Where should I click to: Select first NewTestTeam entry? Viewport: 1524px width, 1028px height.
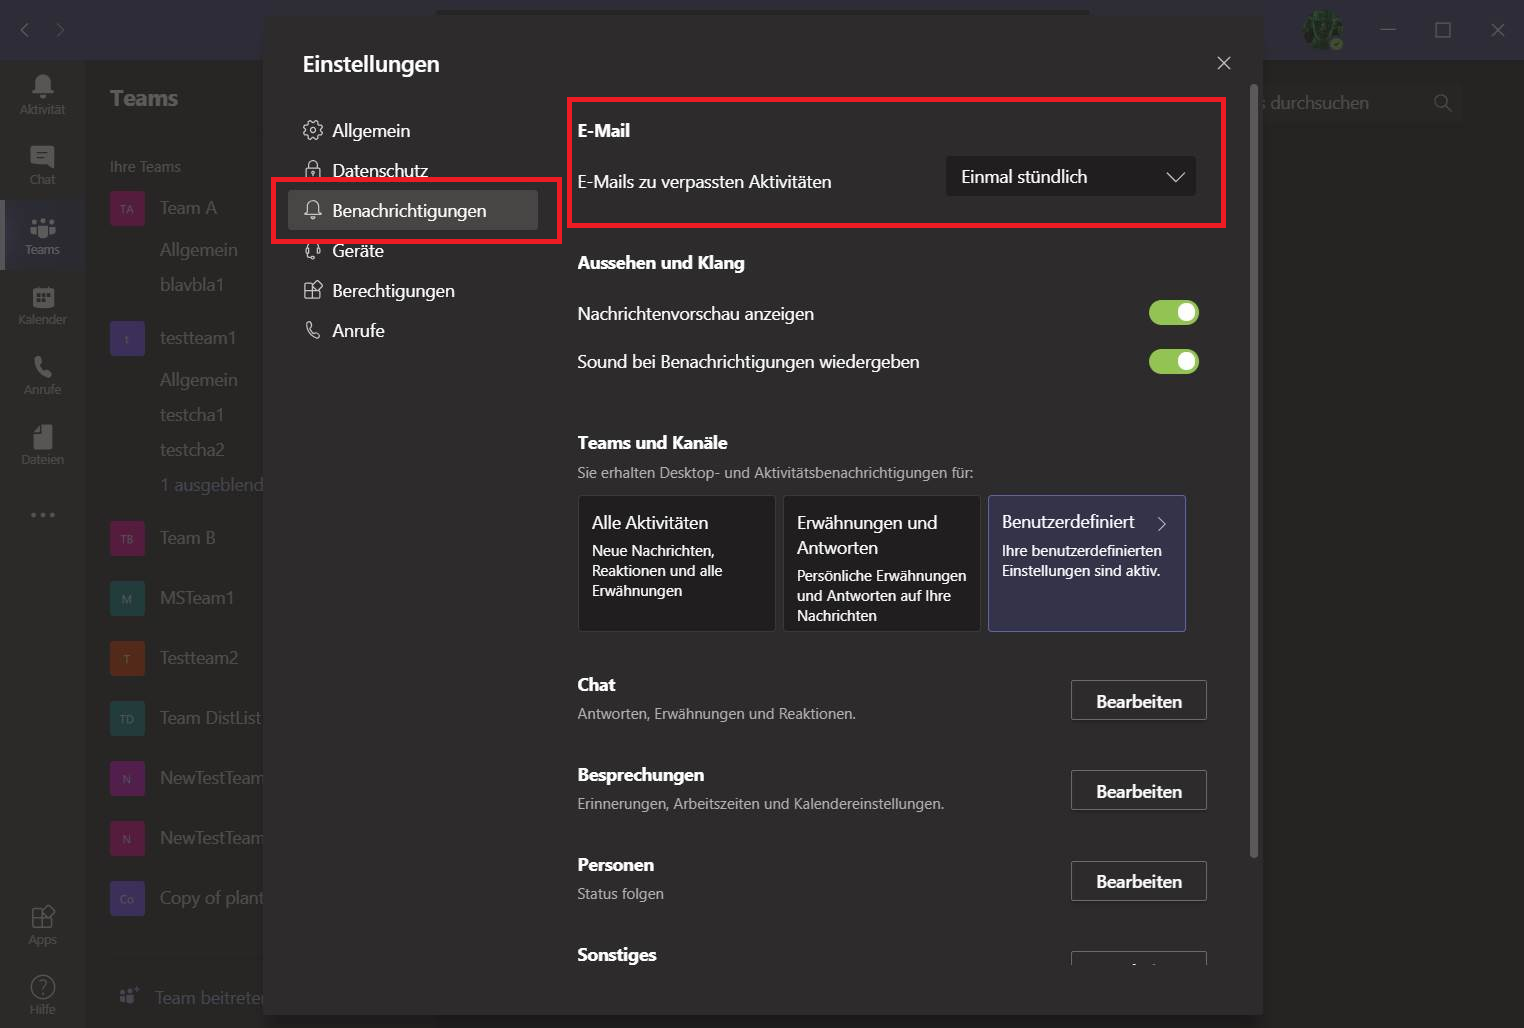pyautogui.click(x=186, y=778)
